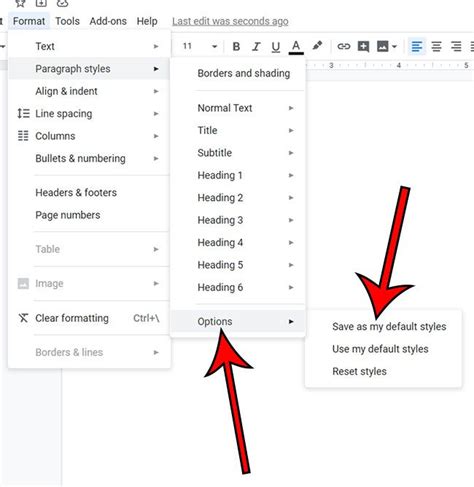The height and width of the screenshot is (487, 474).
Task: Expand the Subtitle style arrow
Action: pos(291,153)
